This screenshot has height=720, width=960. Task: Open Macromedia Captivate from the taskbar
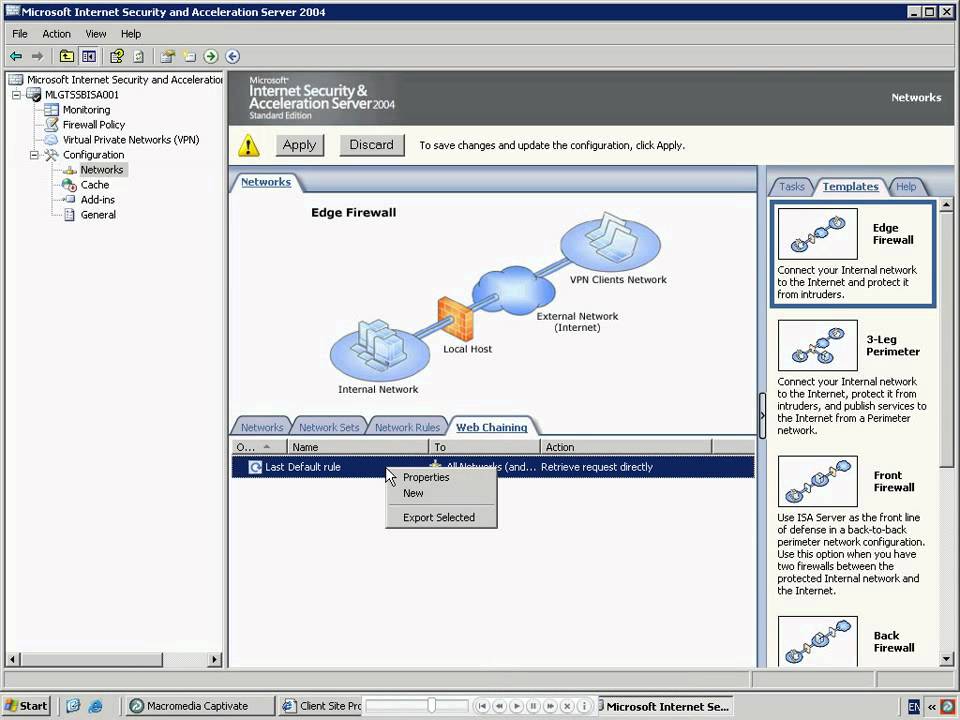pos(198,706)
